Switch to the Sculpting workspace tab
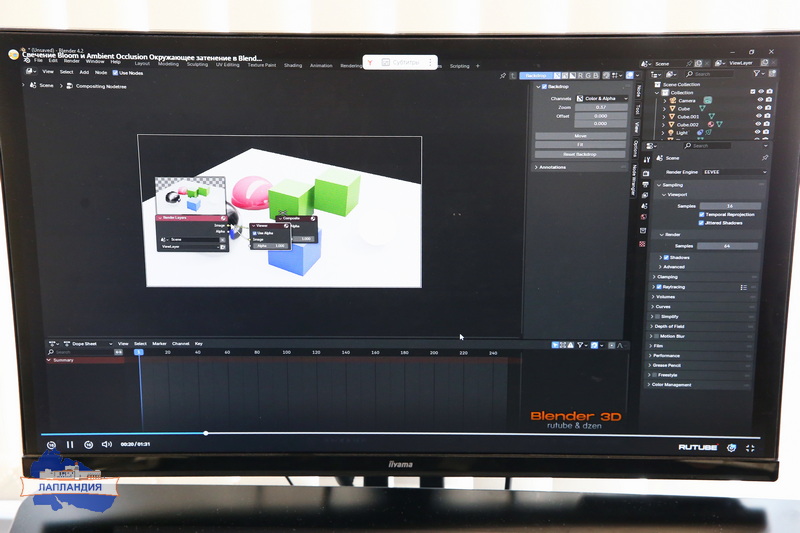The width and height of the screenshot is (800, 533). point(197,64)
